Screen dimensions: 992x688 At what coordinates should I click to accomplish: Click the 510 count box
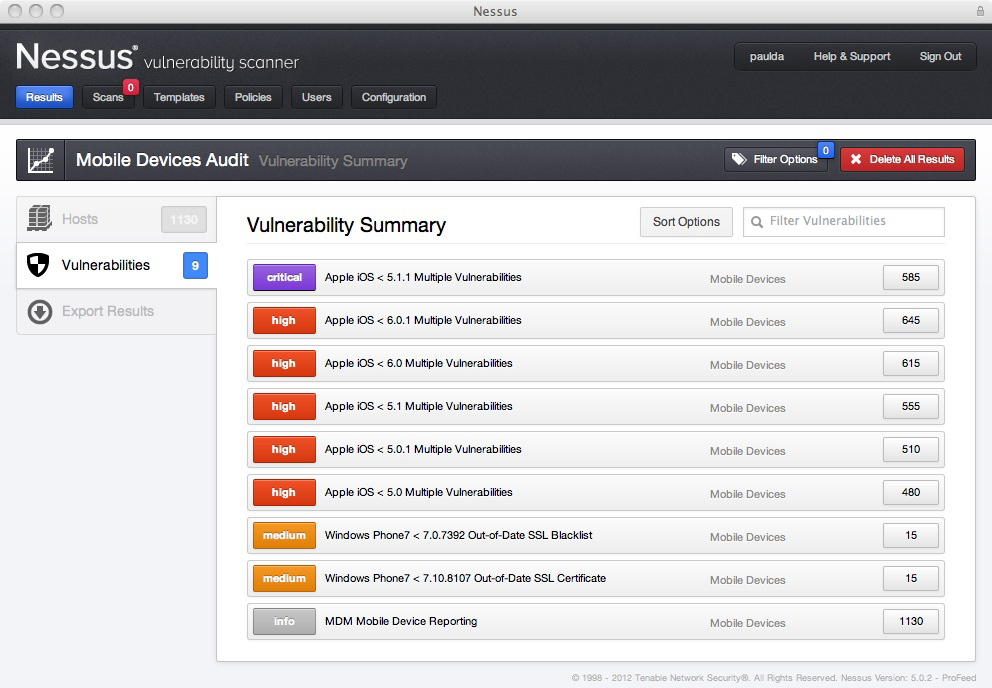coord(910,449)
